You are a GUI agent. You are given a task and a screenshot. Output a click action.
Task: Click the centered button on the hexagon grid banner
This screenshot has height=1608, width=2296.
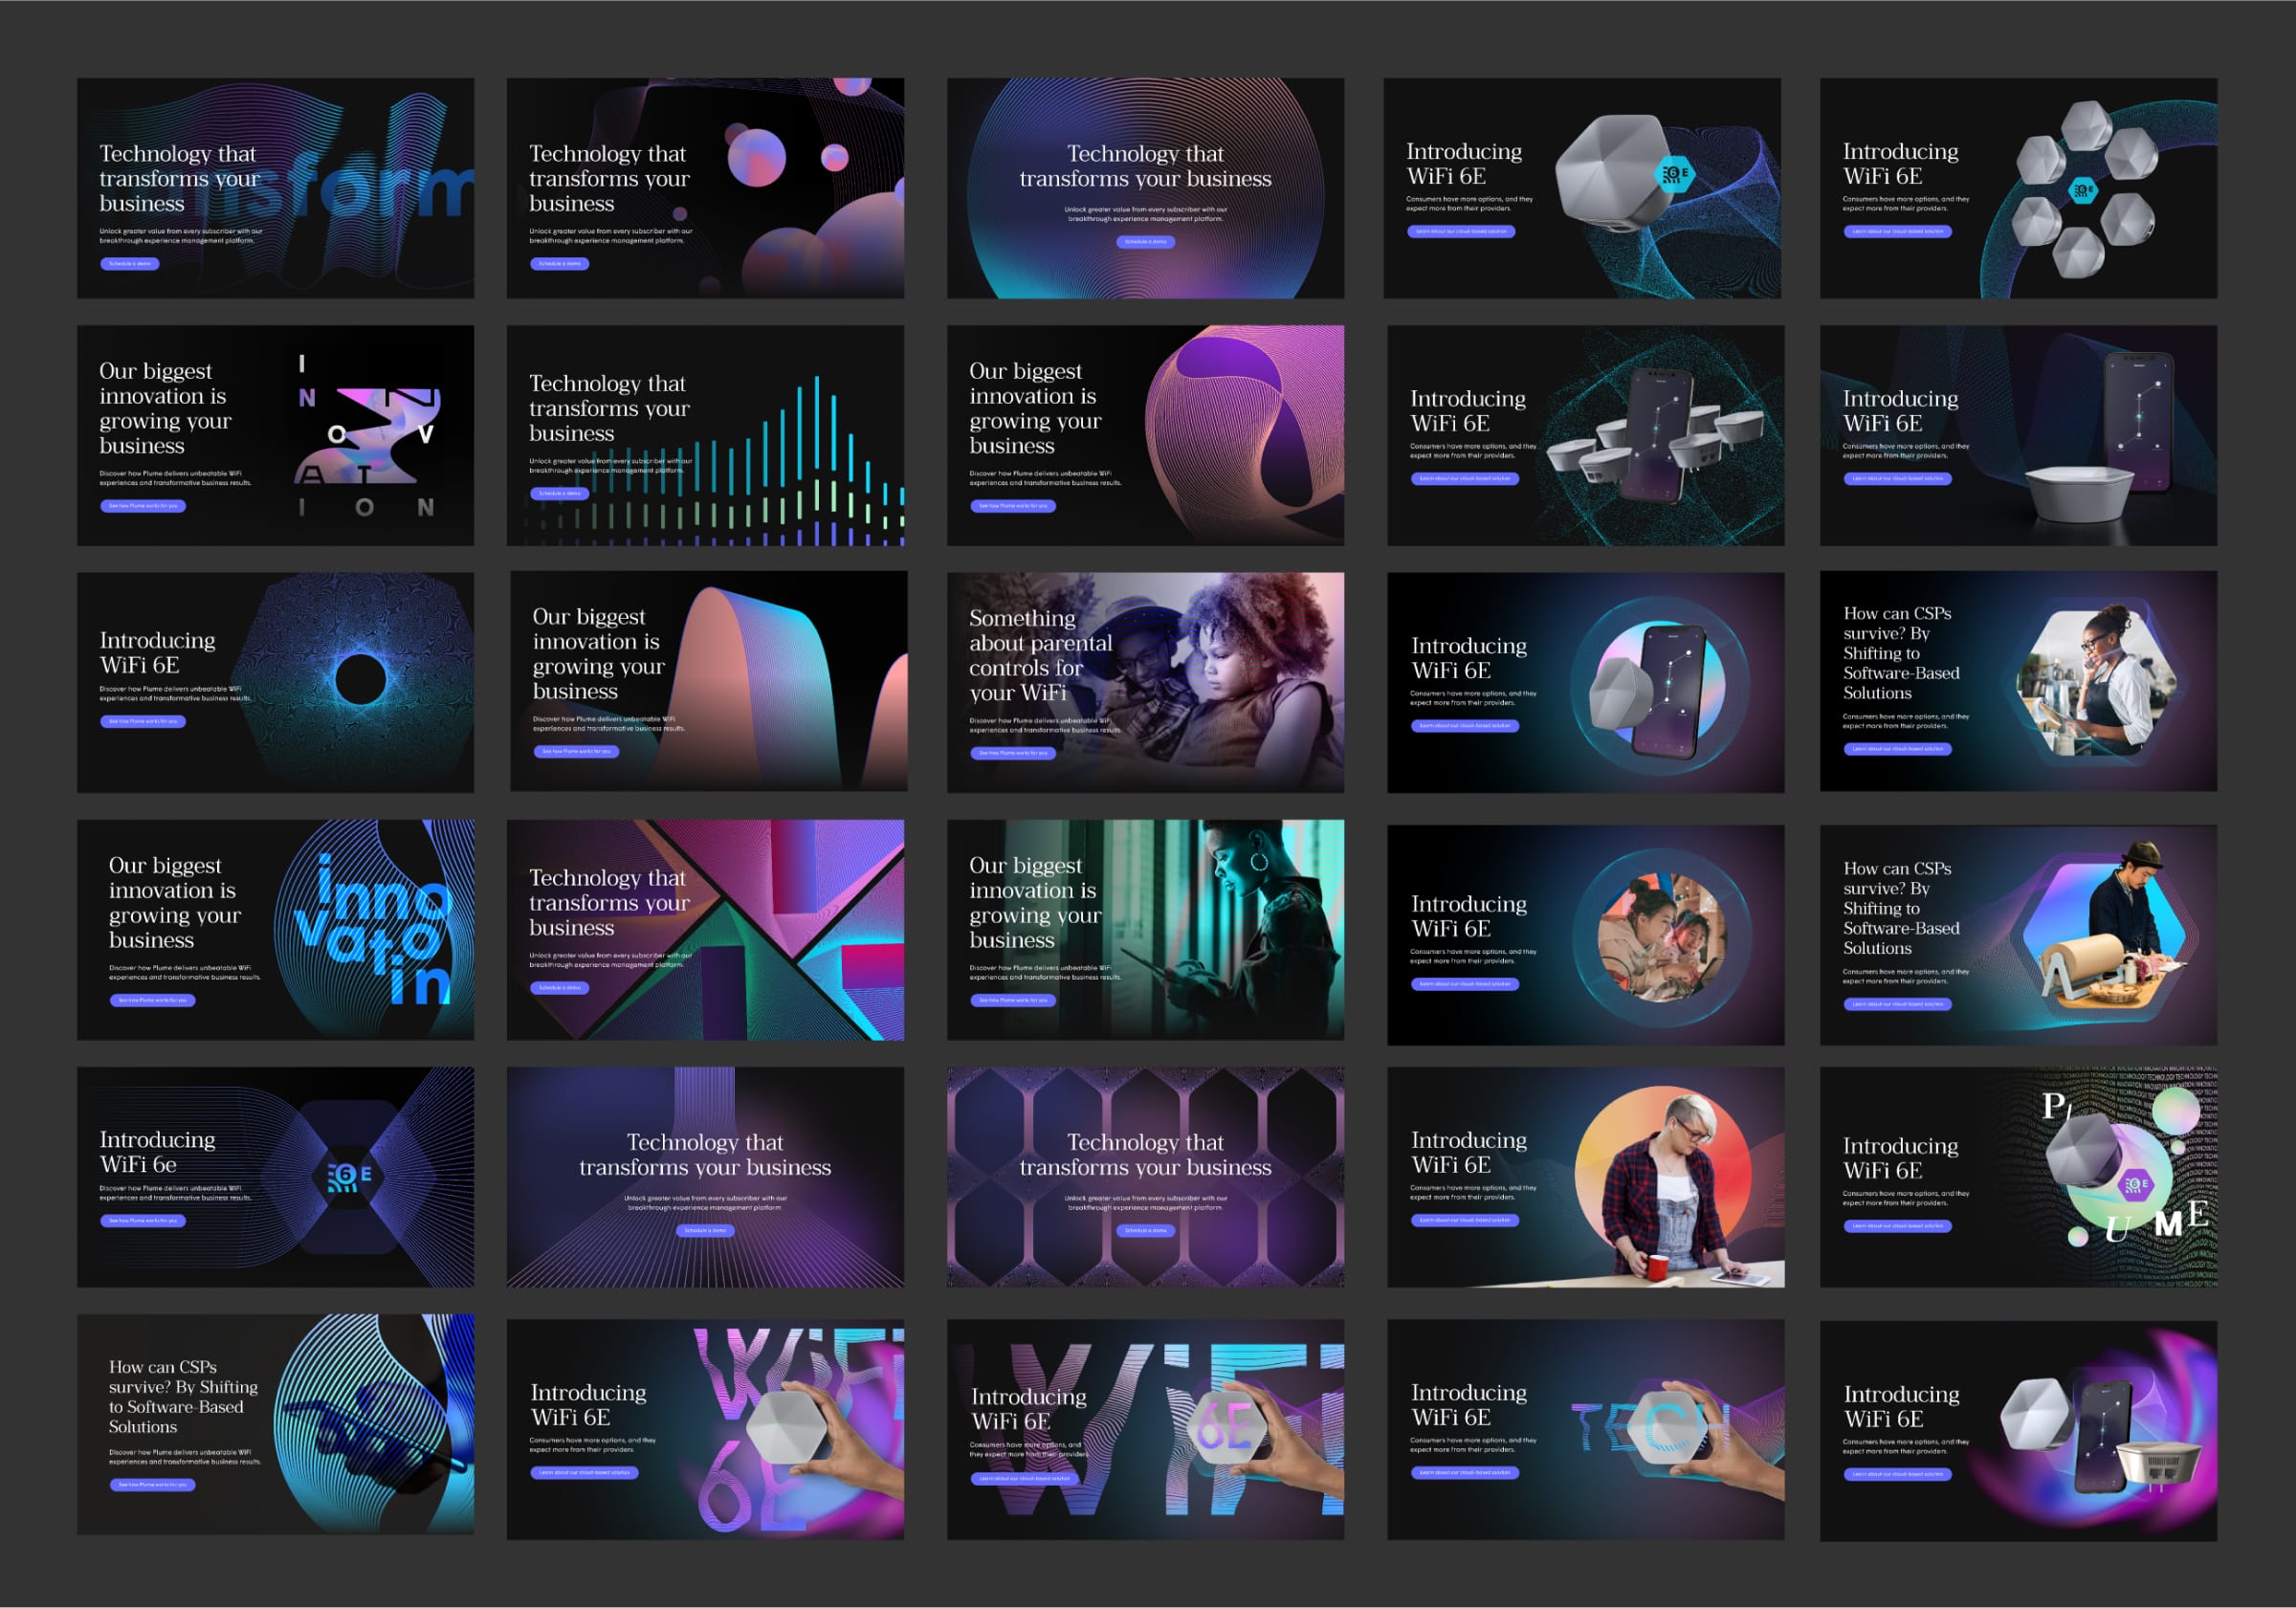[1145, 1231]
